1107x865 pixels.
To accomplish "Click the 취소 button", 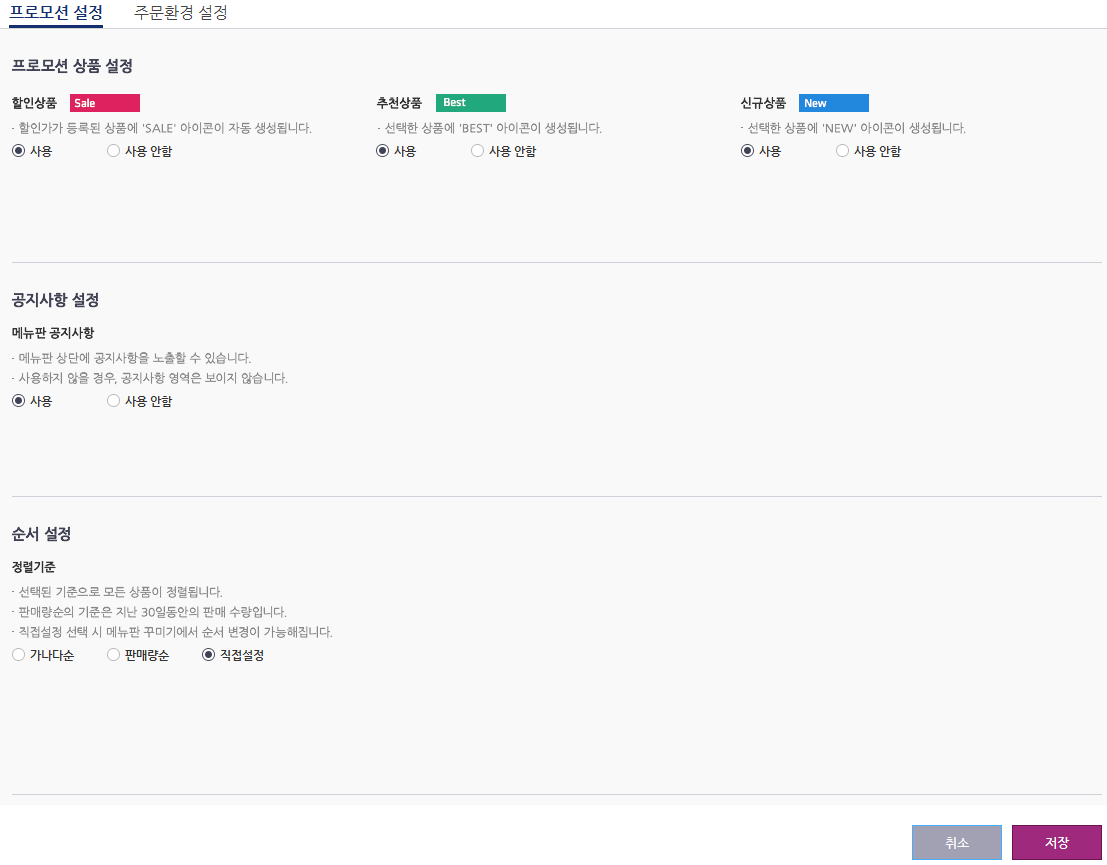I will coord(957,842).
